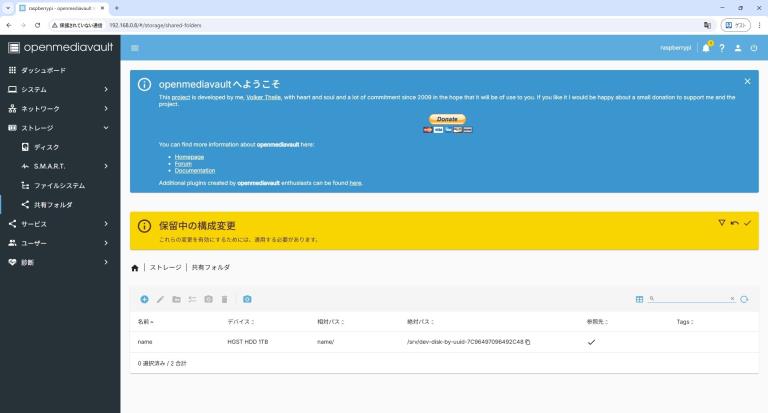The height and width of the screenshot is (413, 768).
Task: Sort by デバイス column header
Action: tap(240, 322)
